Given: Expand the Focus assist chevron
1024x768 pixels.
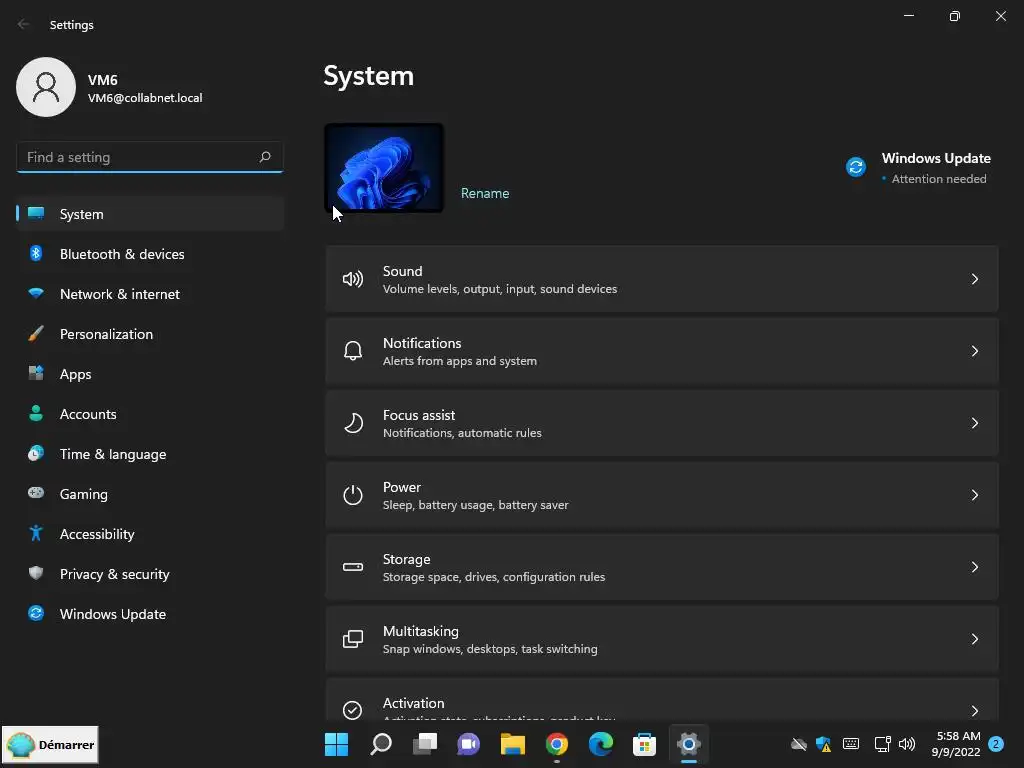Looking at the screenshot, I should [974, 423].
